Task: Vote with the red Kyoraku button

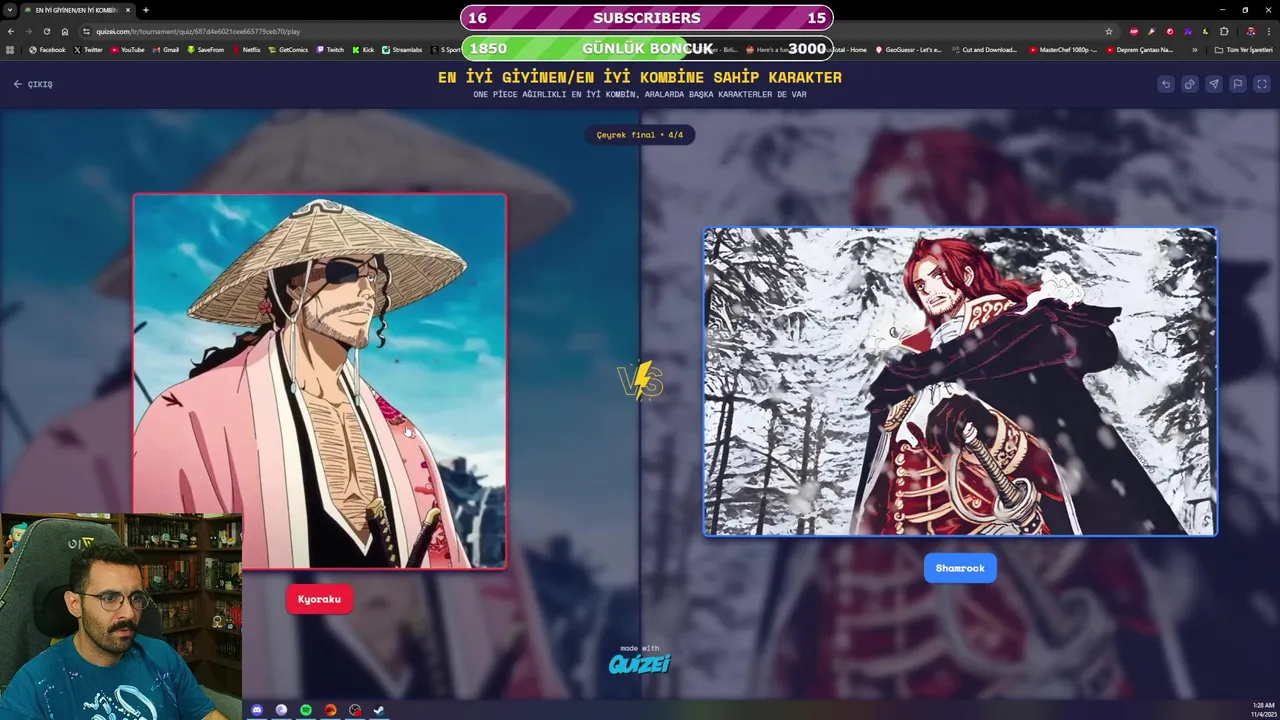Action: [319, 599]
